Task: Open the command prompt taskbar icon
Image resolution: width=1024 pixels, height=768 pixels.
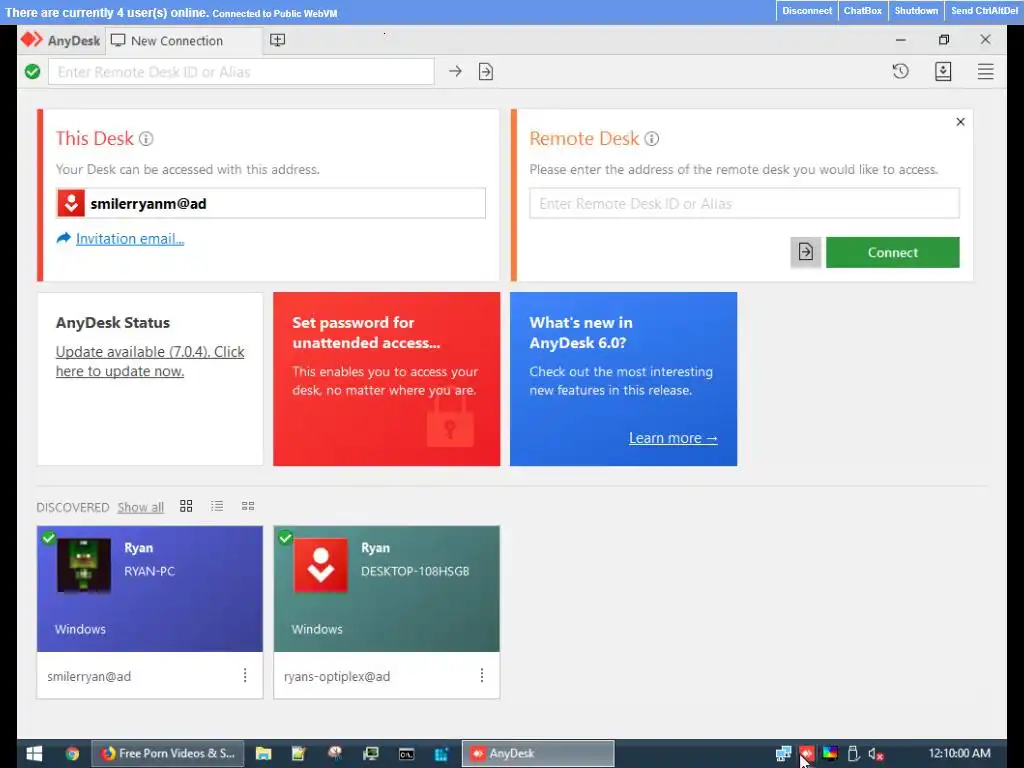Action: [406, 754]
